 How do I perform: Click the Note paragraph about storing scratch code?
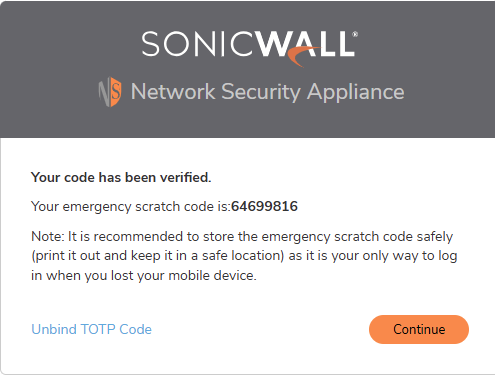point(244,256)
